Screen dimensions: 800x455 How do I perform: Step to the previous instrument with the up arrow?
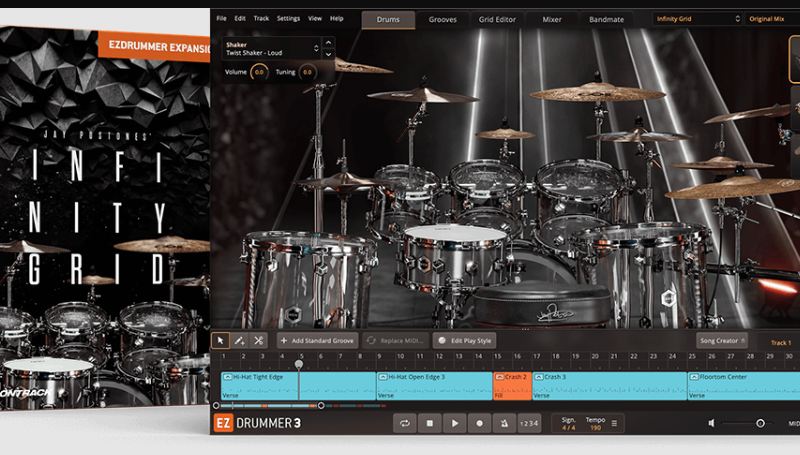329,42
